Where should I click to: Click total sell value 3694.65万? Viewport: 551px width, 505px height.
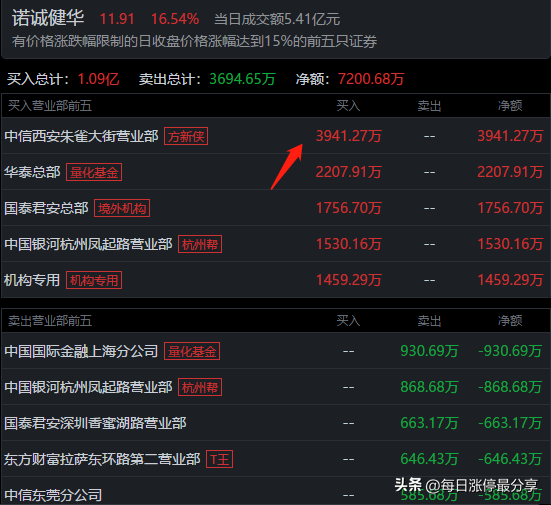[242, 79]
